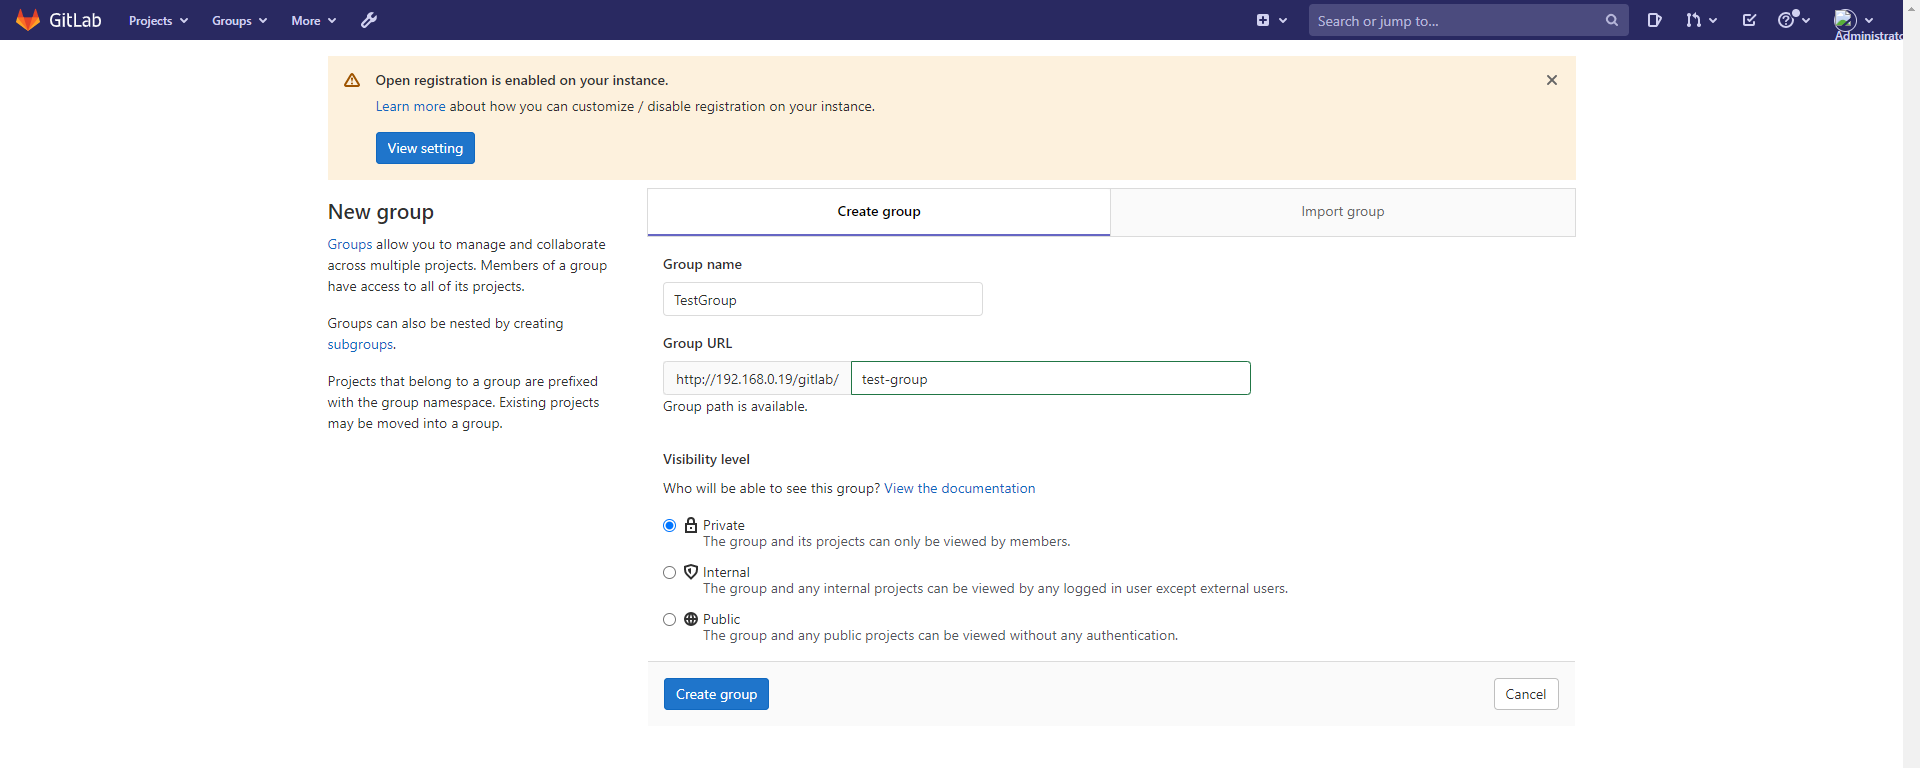The height and width of the screenshot is (768, 1920).
Task: Click the search magnifier icon
Action: [1611, 20]
